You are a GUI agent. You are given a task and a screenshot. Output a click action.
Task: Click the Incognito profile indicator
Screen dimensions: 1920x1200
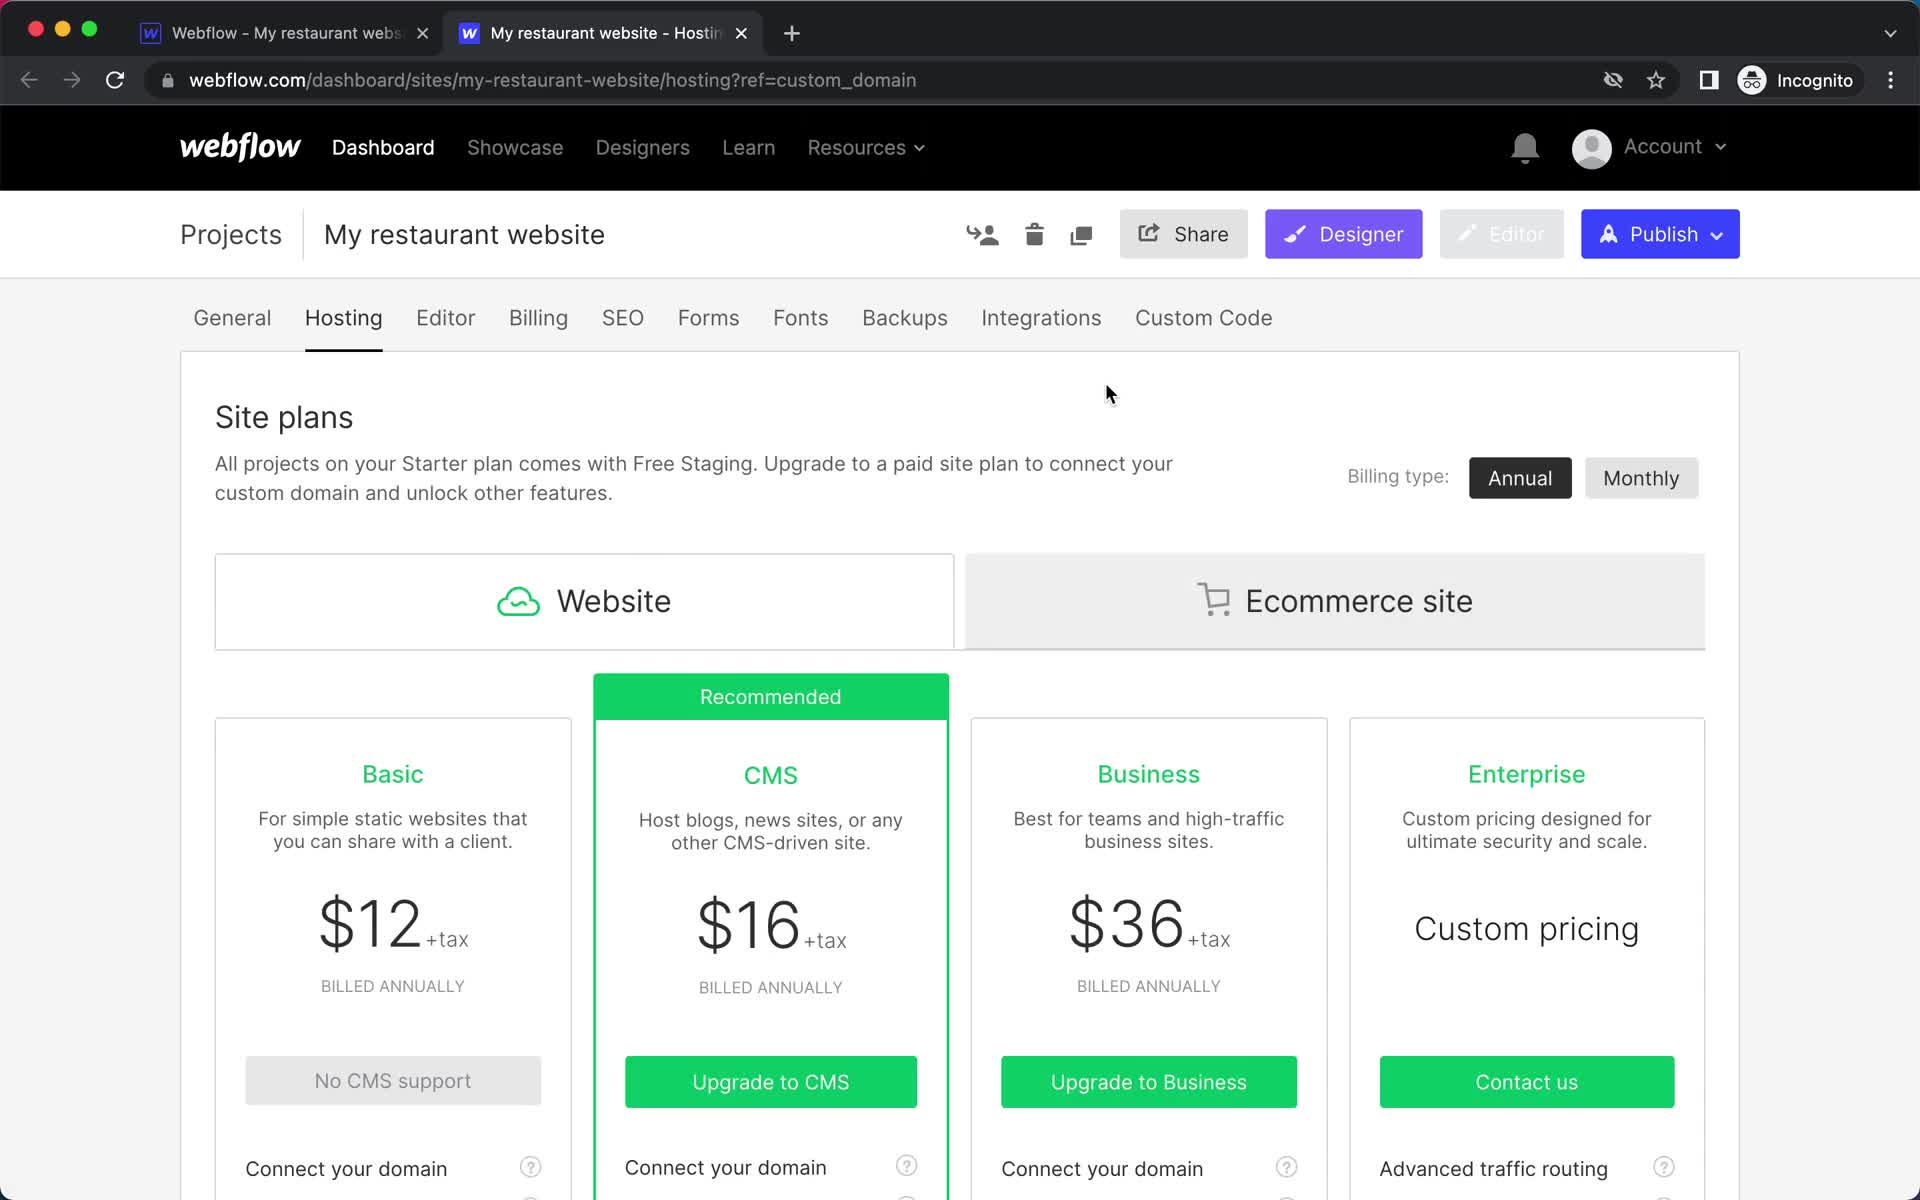[1797, 80]
